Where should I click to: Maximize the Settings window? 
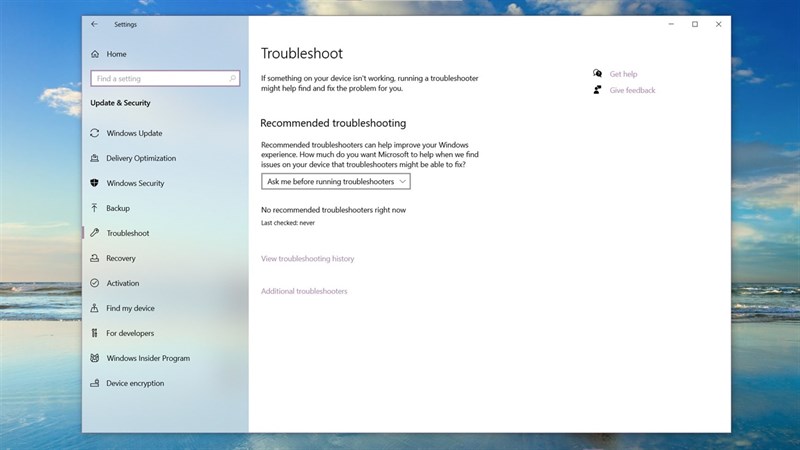695,24
